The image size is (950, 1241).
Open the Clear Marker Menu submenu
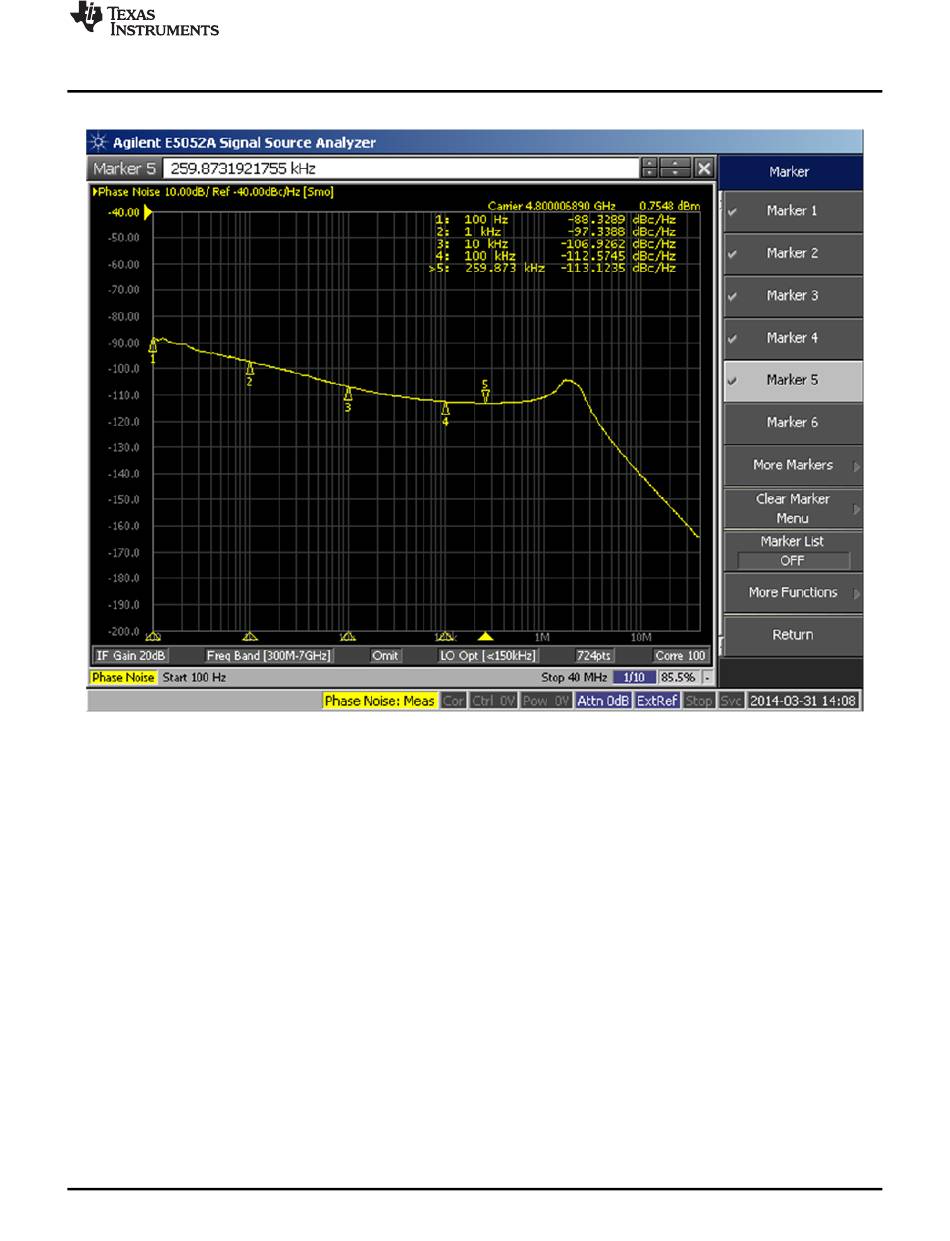pyautogui.click(x=792, y=508)
